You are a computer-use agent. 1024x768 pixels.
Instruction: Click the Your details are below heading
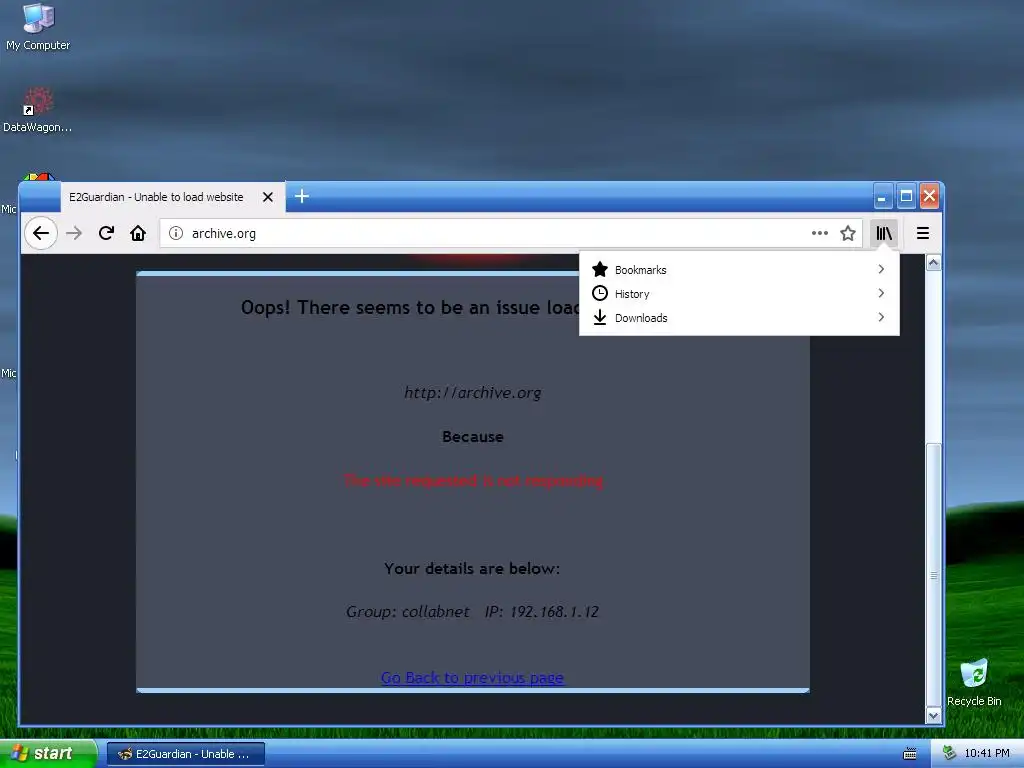coord(472,569)
